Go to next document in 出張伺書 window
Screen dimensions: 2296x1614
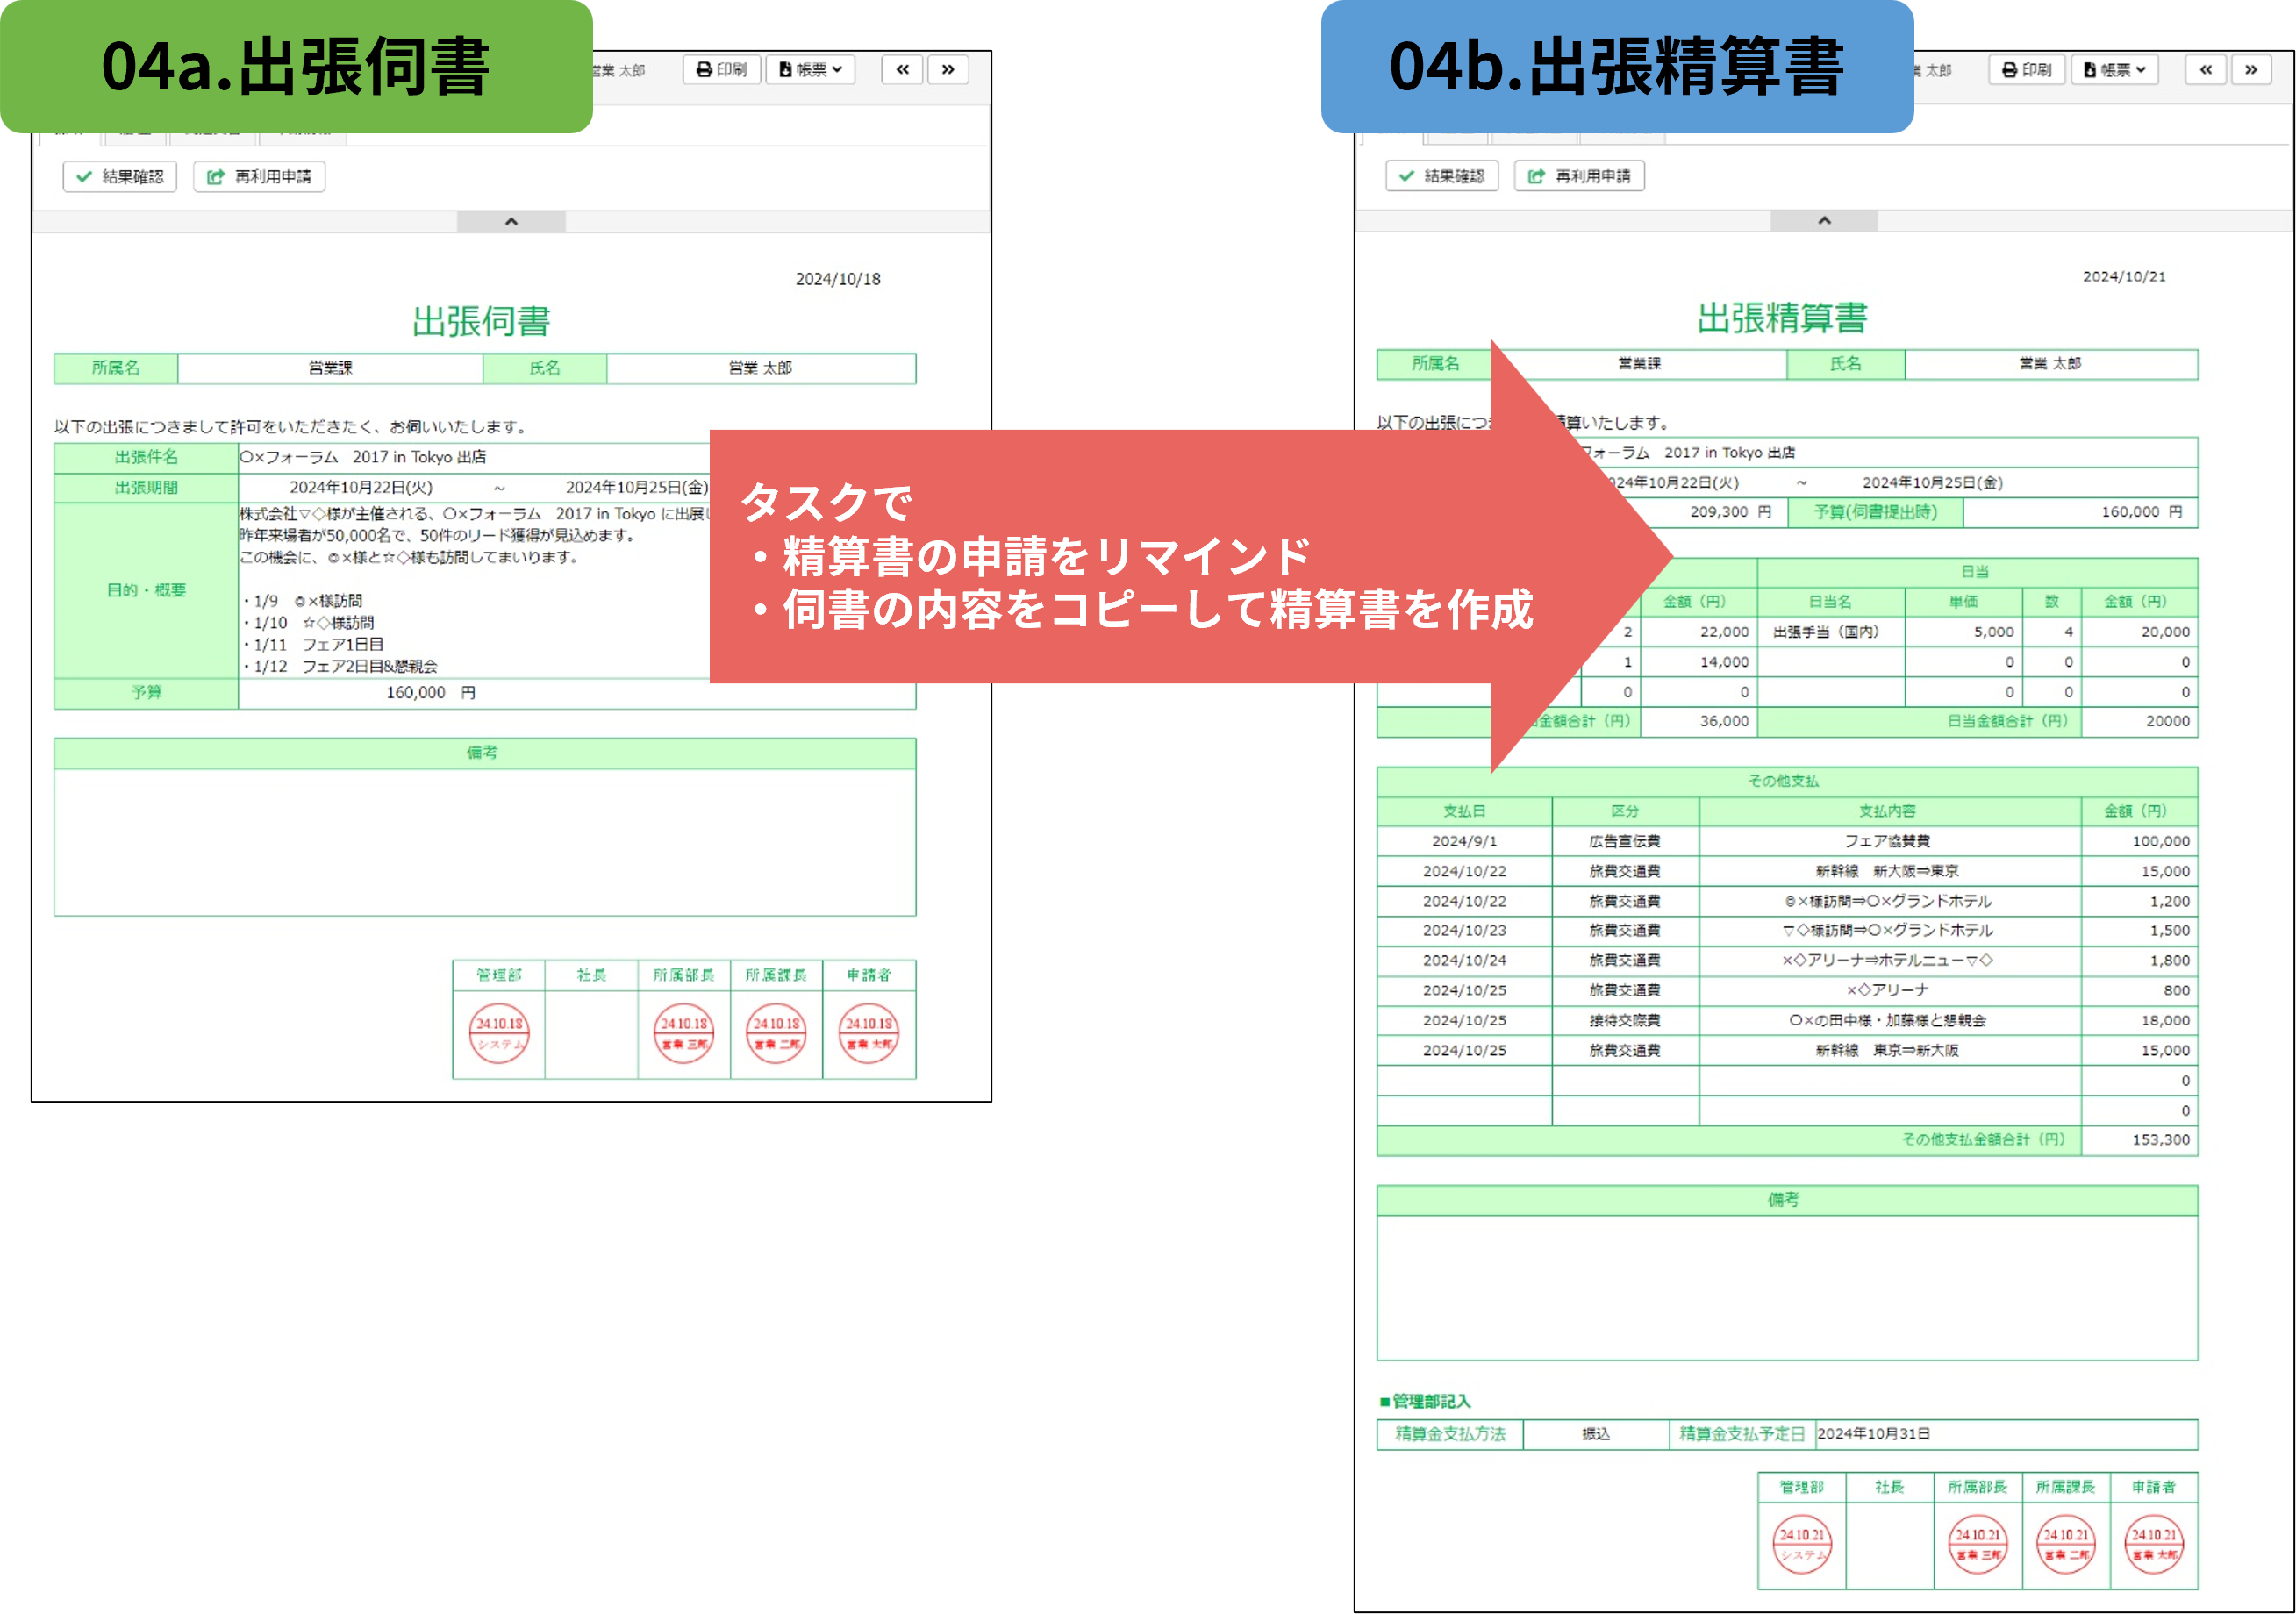coord(948,69)
